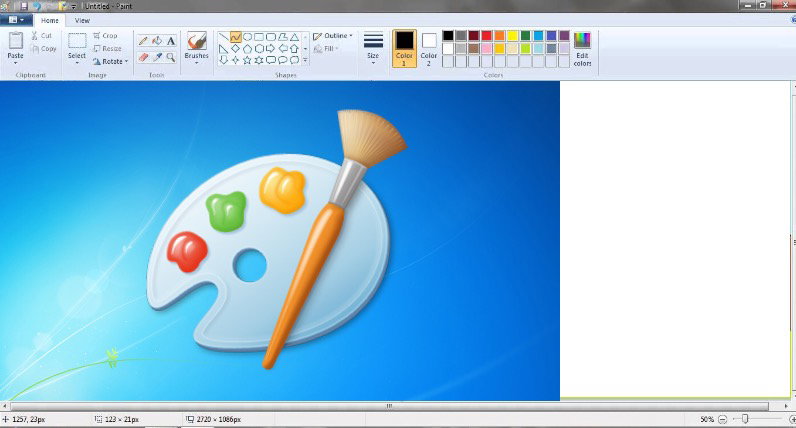
Task: Open the blue Paint file menu
Action: click(x=16, y=20)
